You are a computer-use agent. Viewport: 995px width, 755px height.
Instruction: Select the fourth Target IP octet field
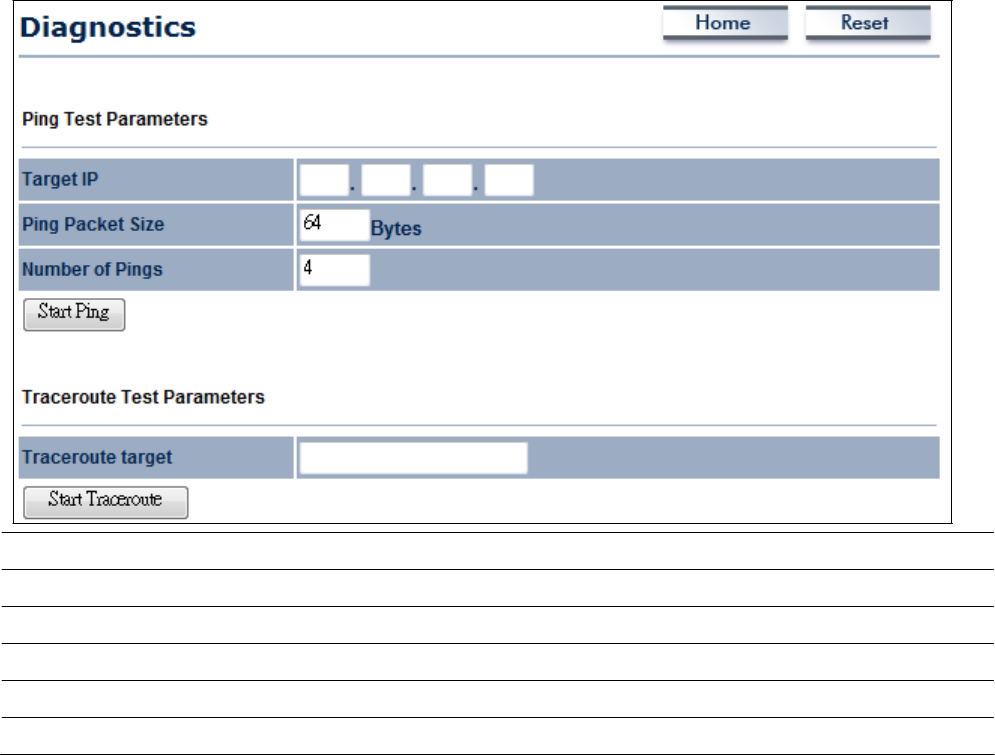[509, 180]
